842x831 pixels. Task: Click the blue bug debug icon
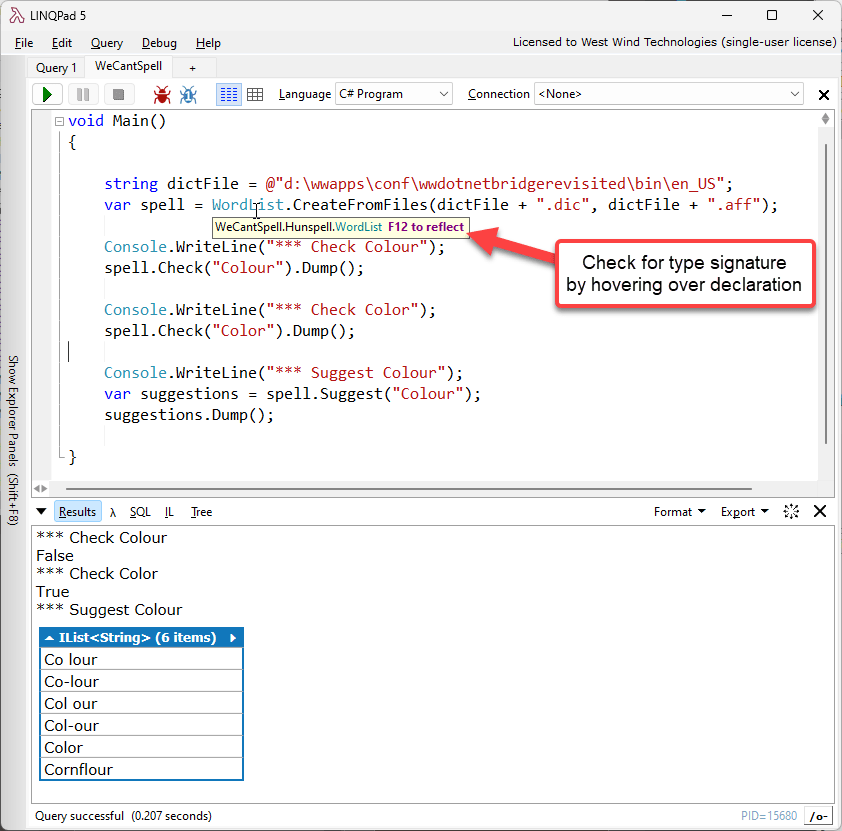[188, 94]
